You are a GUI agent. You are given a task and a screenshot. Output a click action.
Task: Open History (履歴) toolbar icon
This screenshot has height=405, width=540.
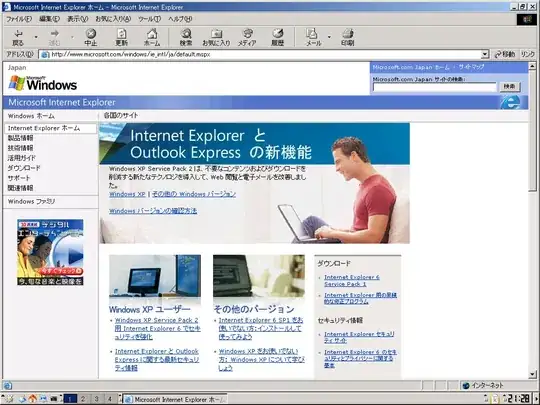pos(278,37)
